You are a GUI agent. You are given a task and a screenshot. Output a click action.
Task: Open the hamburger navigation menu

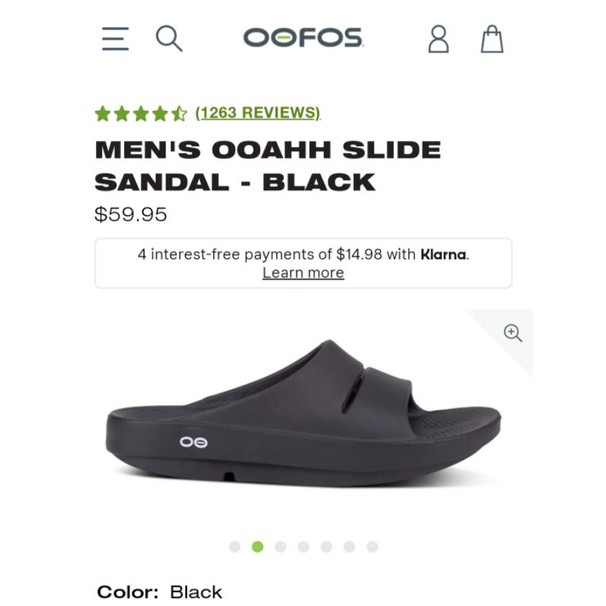point(115,39)
